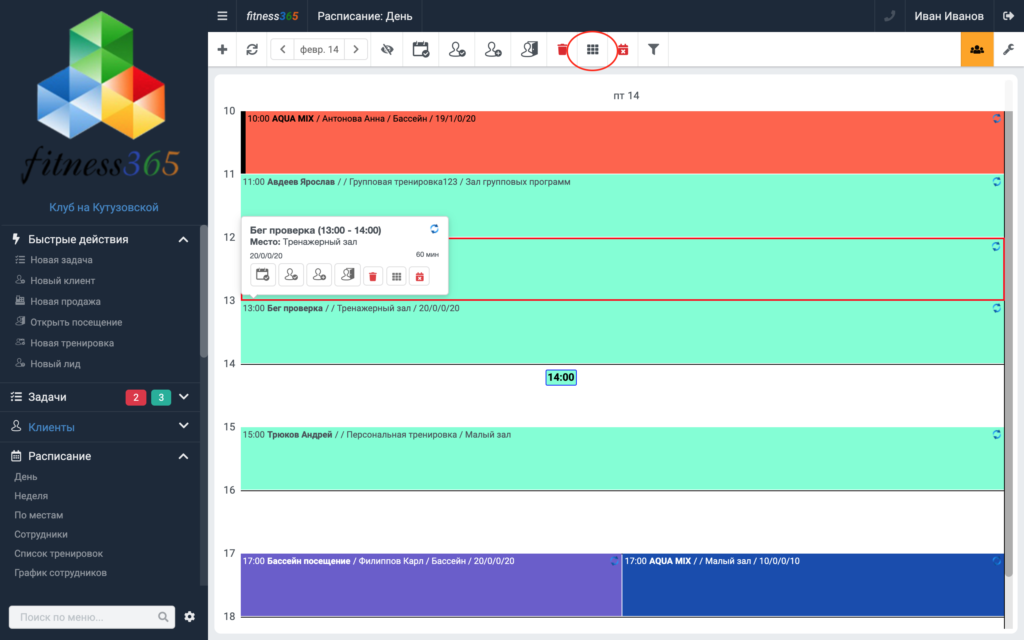
Task: Expand the Задачи section chevron
Action: [x=184, y=396]
